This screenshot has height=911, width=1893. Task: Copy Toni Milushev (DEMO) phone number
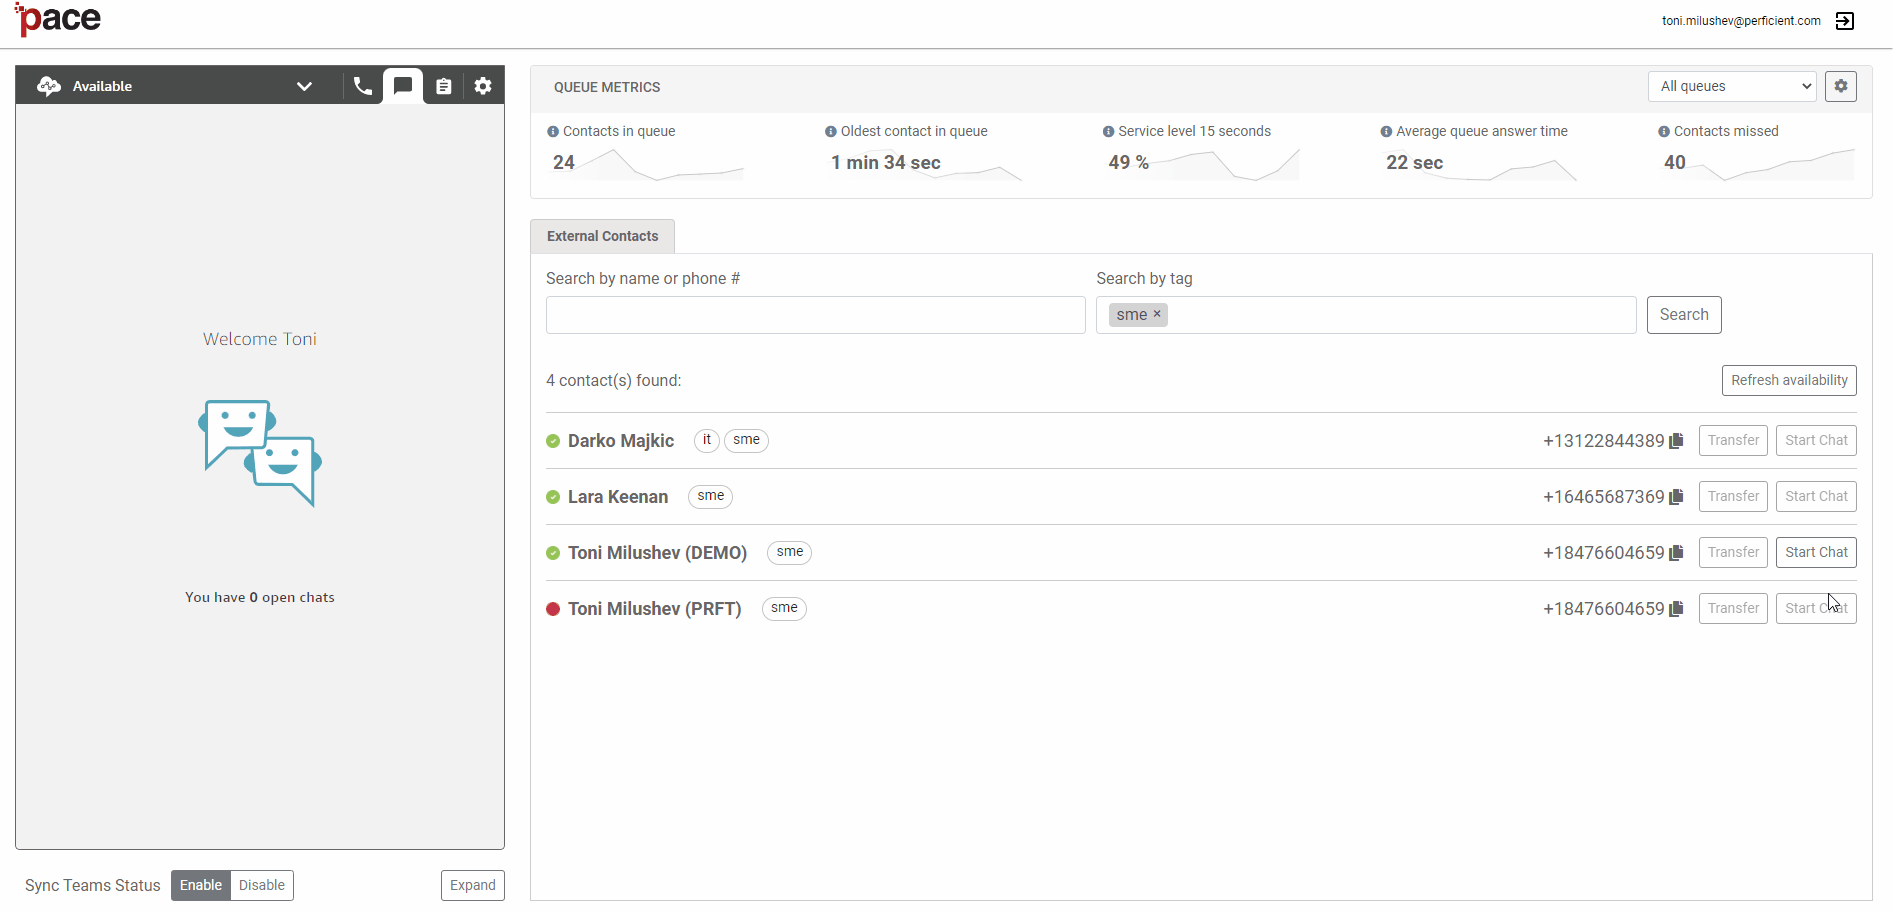[1677, 553]
